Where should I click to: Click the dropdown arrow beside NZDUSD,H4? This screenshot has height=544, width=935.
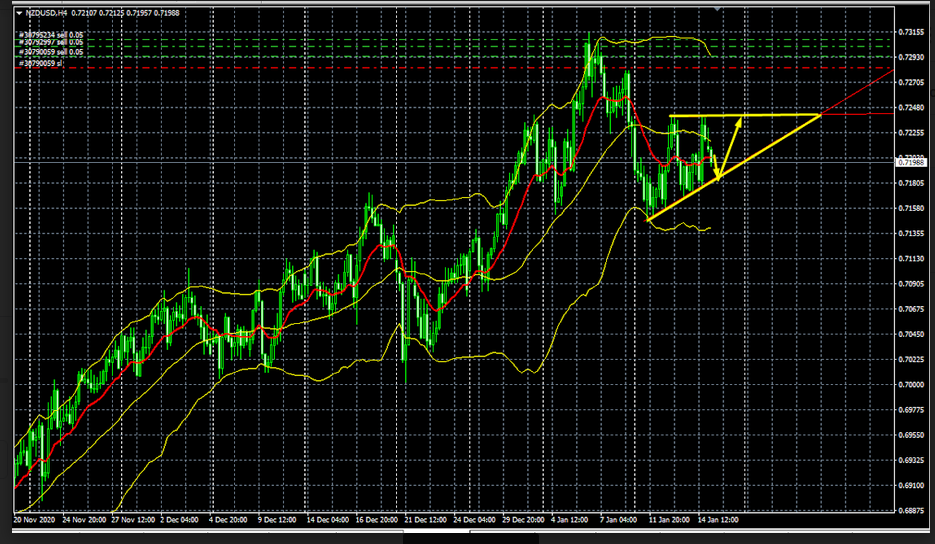19,12
